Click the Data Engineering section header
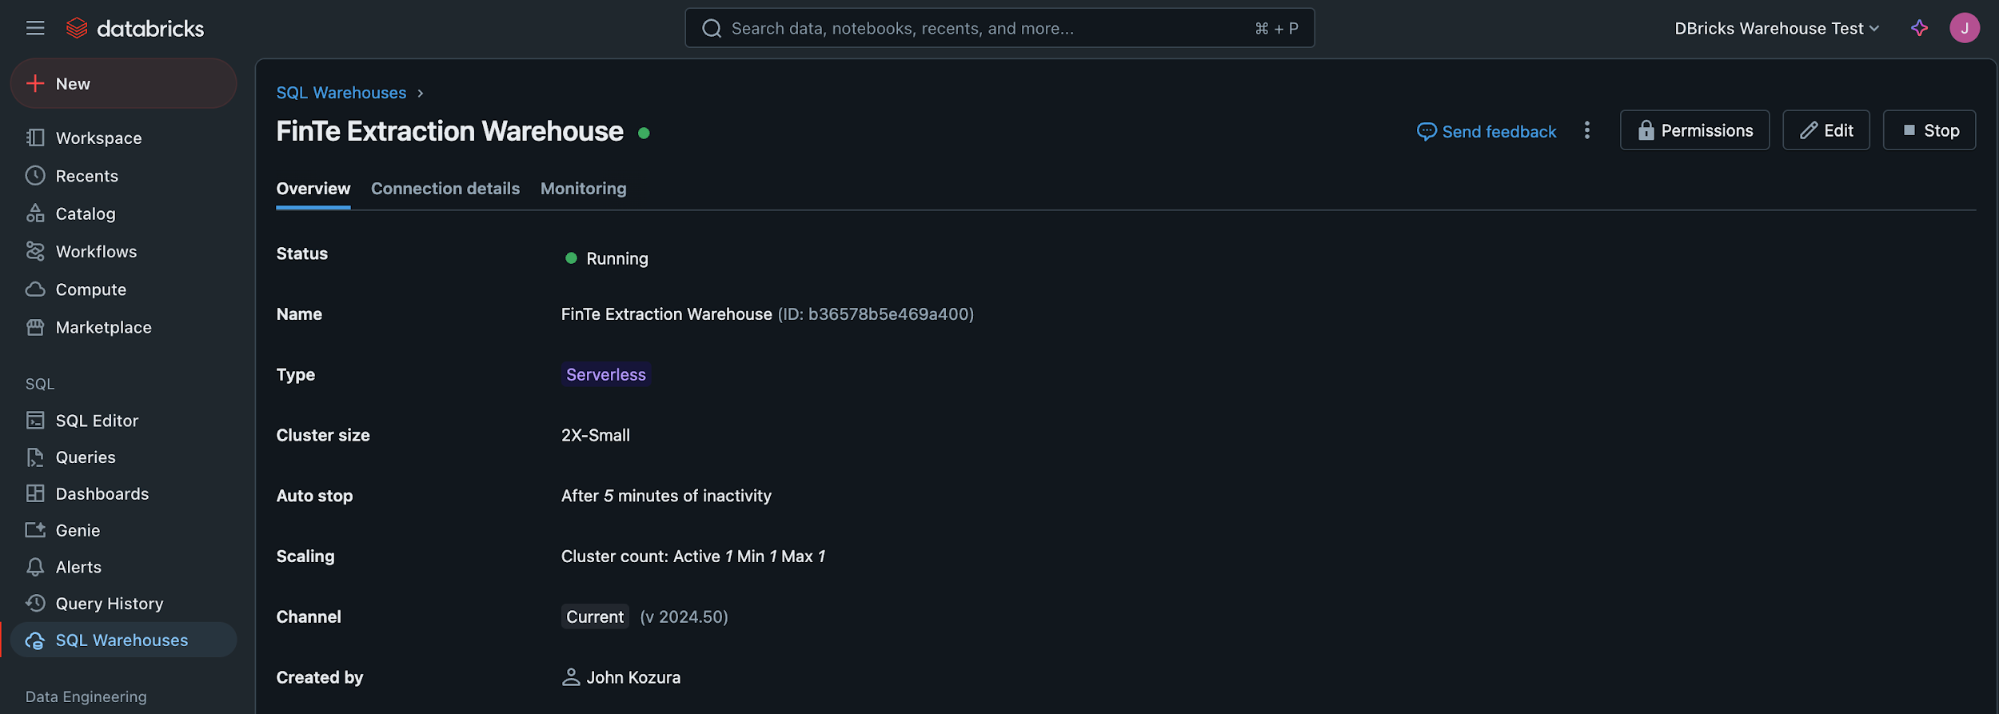 pyautogui.click(x=86, y=697)
